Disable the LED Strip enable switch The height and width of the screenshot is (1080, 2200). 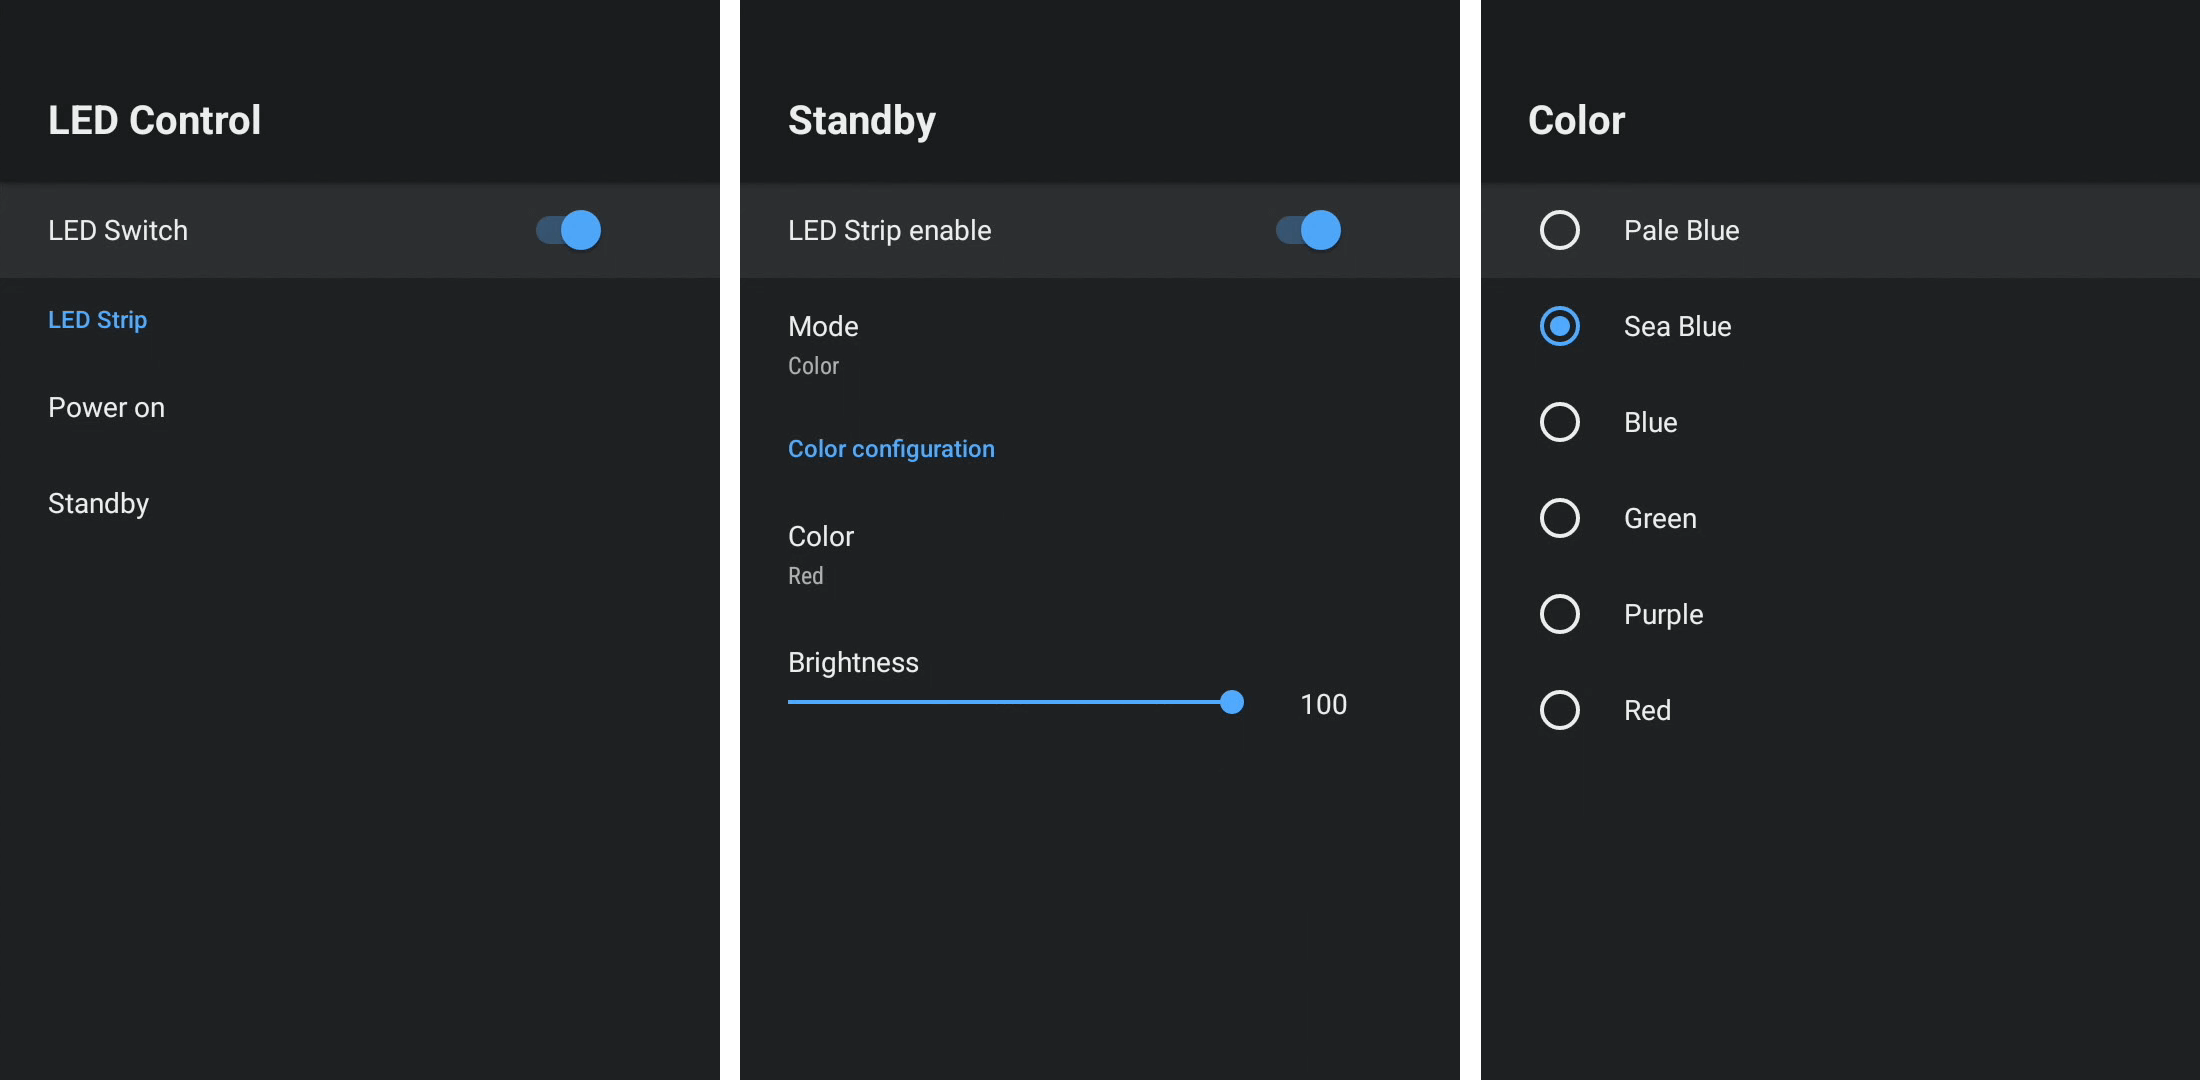click(1308, 230)
